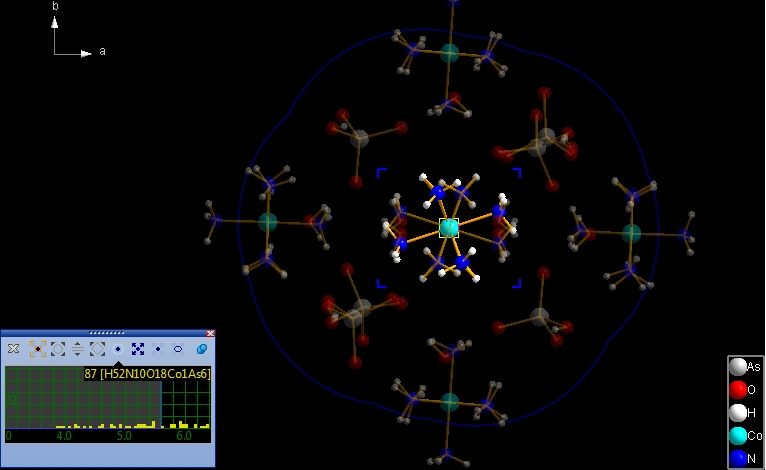Image resolution: width=766 pixels, height=470 pixels.
Task: Click the As grey sphere in legend
Action: point(737,367)
